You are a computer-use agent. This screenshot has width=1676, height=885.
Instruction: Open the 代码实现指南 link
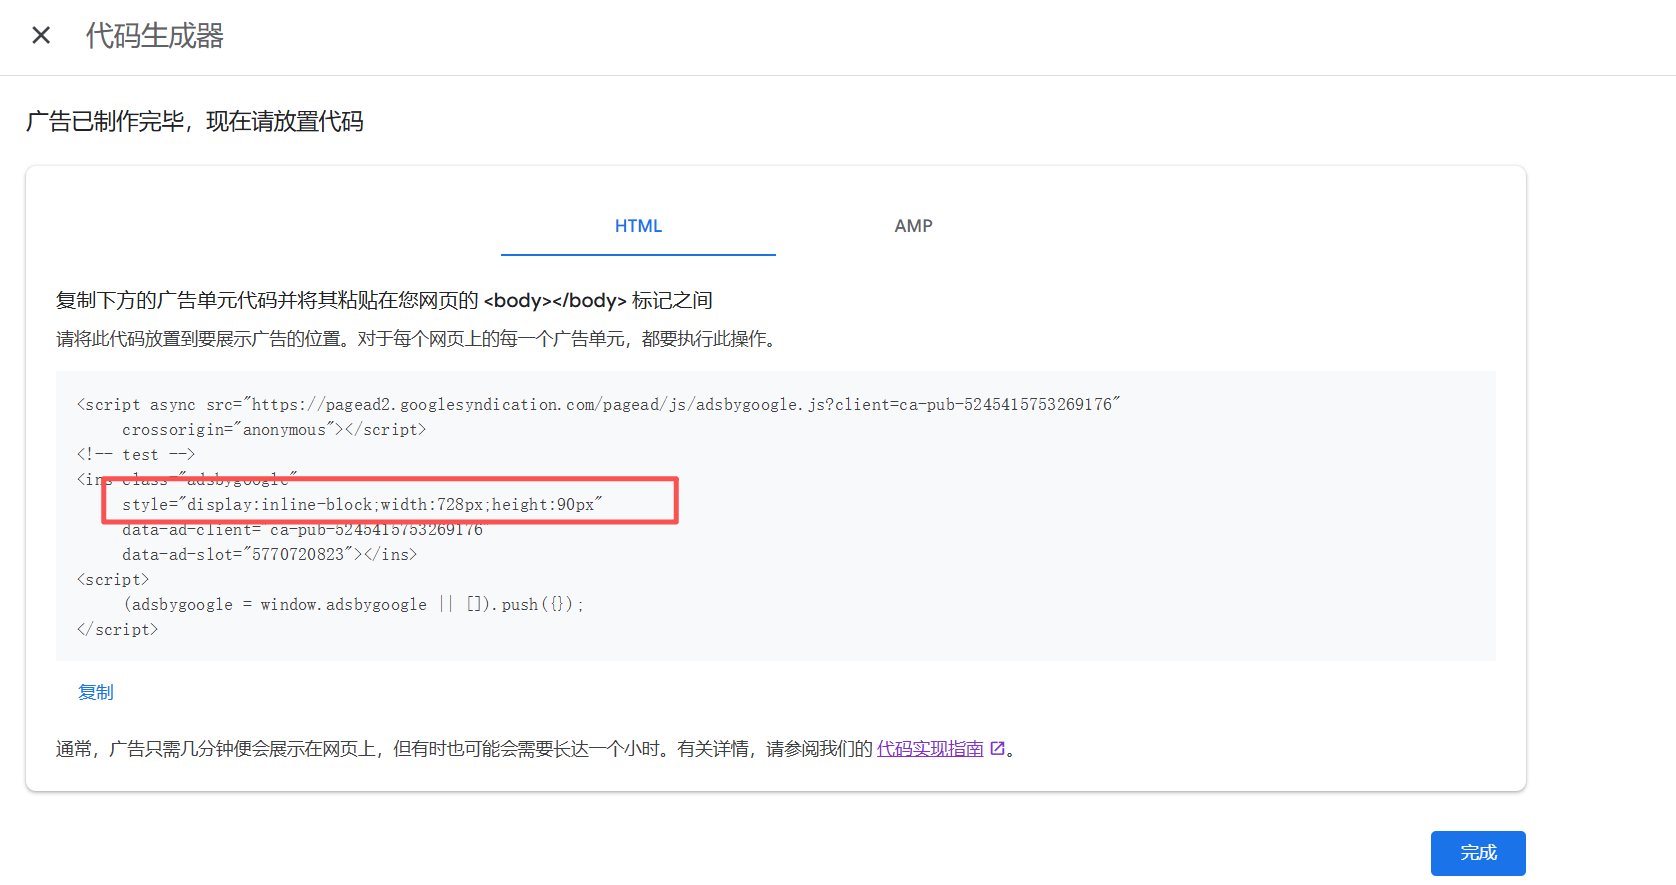(x=930, y=749)
